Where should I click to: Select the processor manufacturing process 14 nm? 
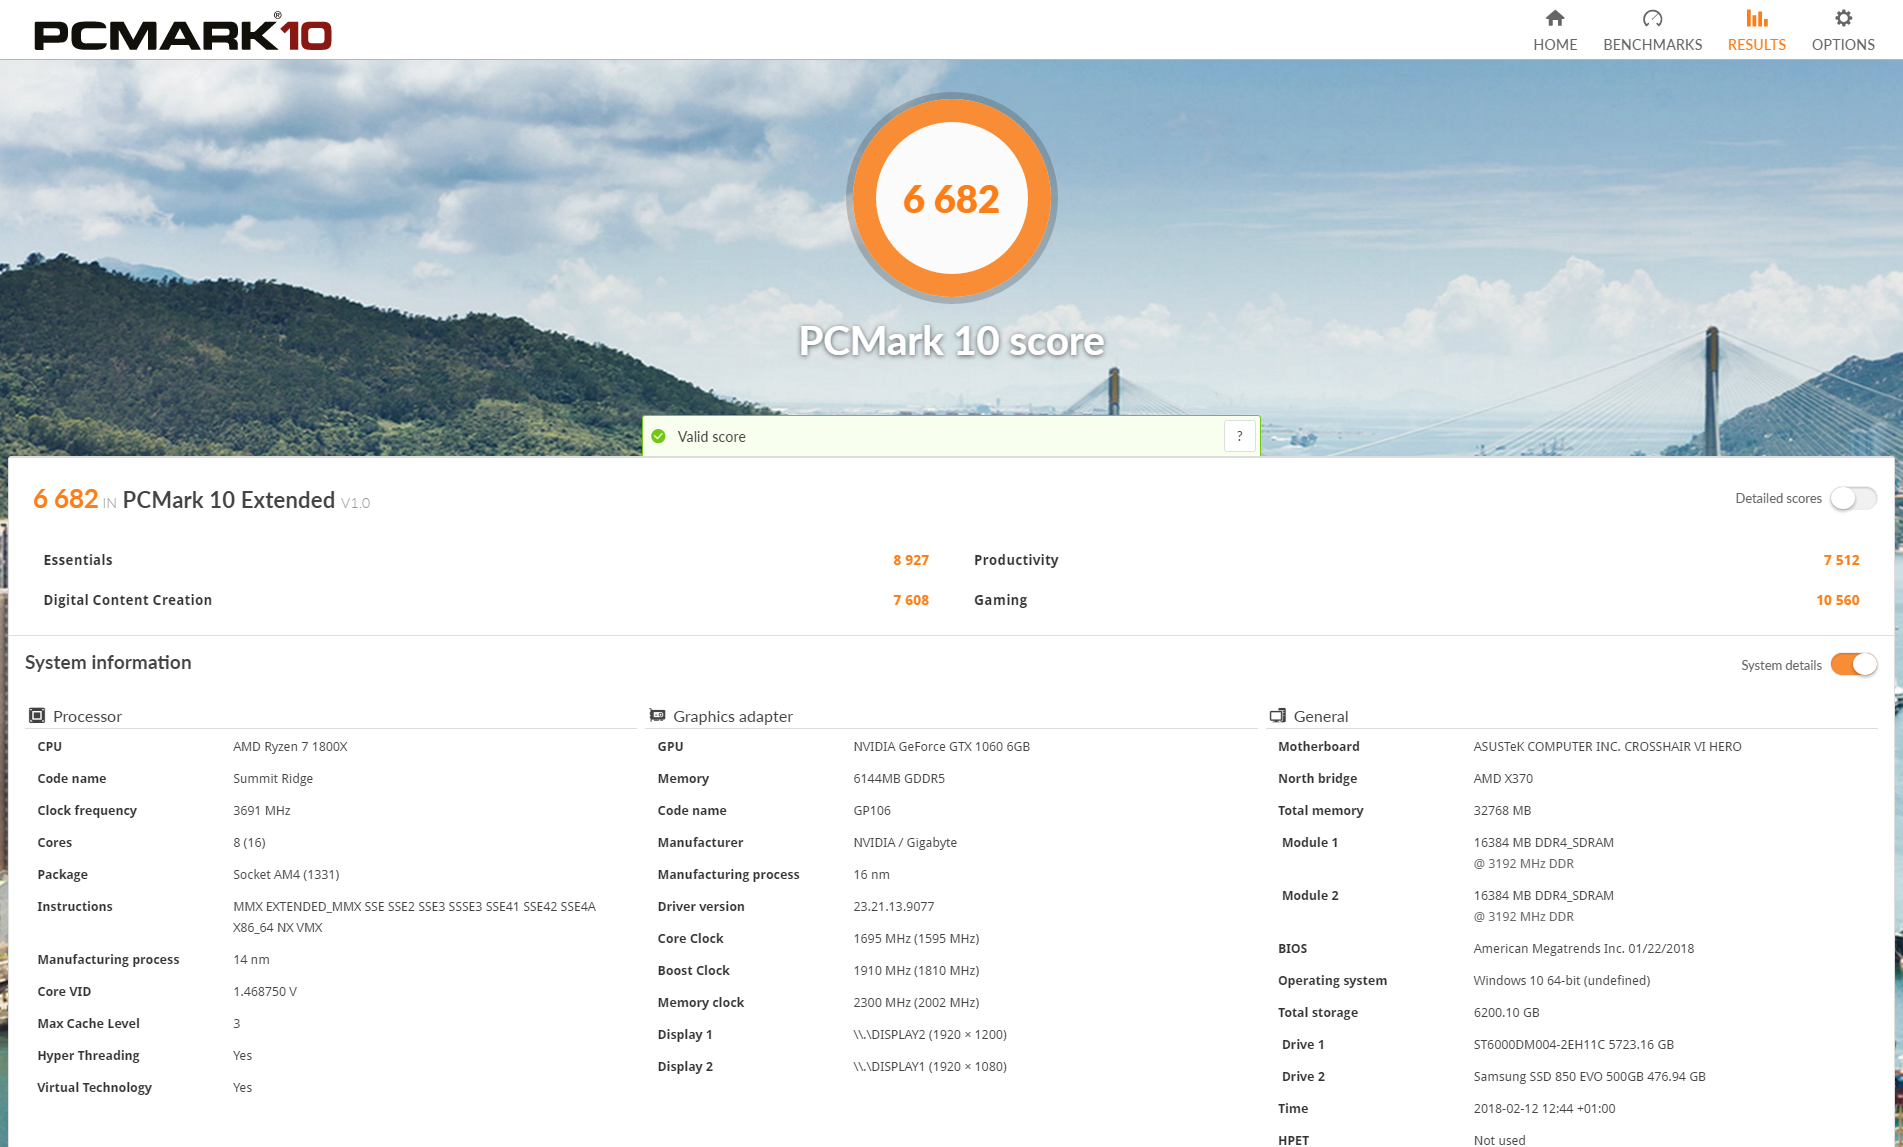(x=251, y=960)
